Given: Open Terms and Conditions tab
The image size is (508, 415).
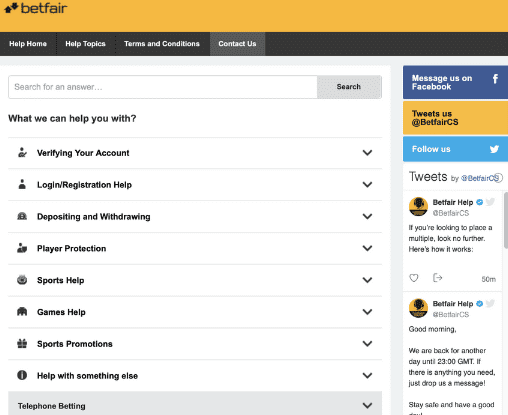Looking at the screenshot, I should pos(162,44).
